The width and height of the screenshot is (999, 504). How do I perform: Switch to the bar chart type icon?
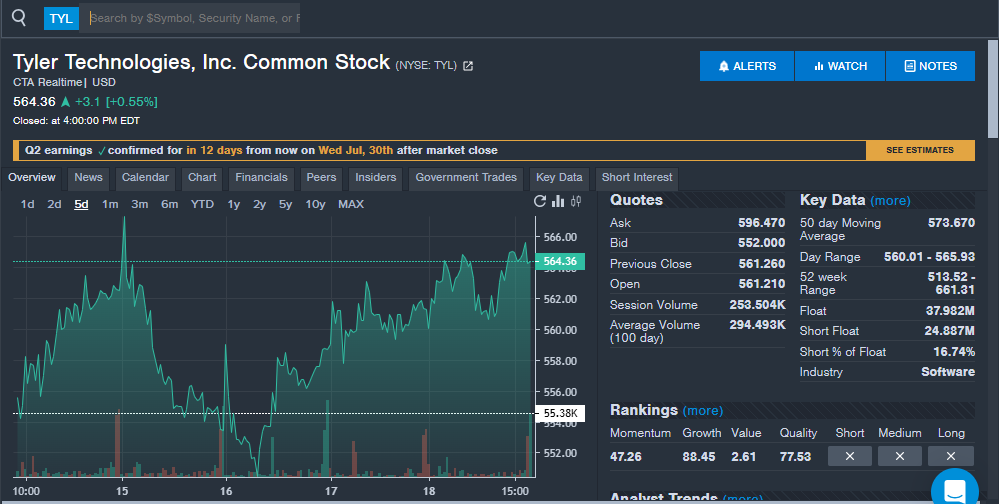click(x=558, y=201)
